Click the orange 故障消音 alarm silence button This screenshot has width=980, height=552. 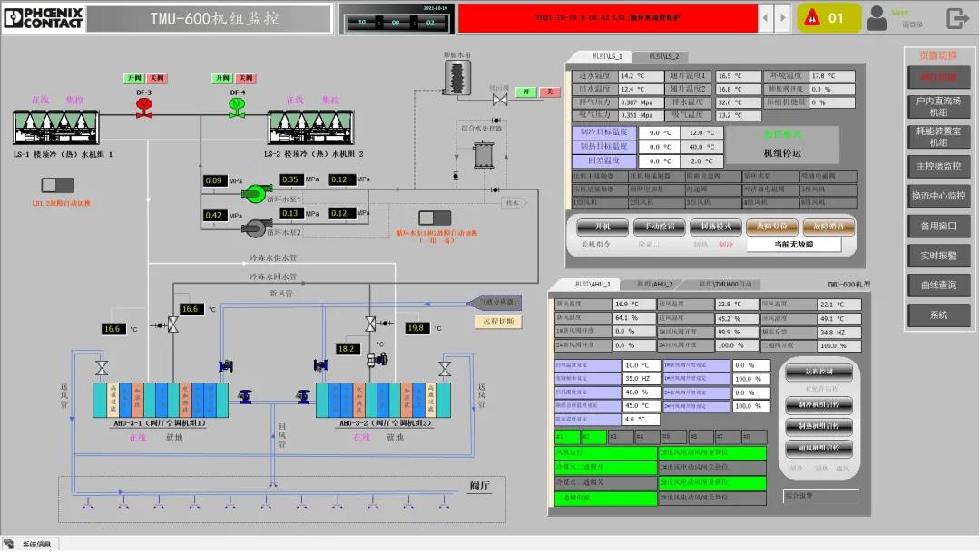pyautogui.click(x=828, y=226)
